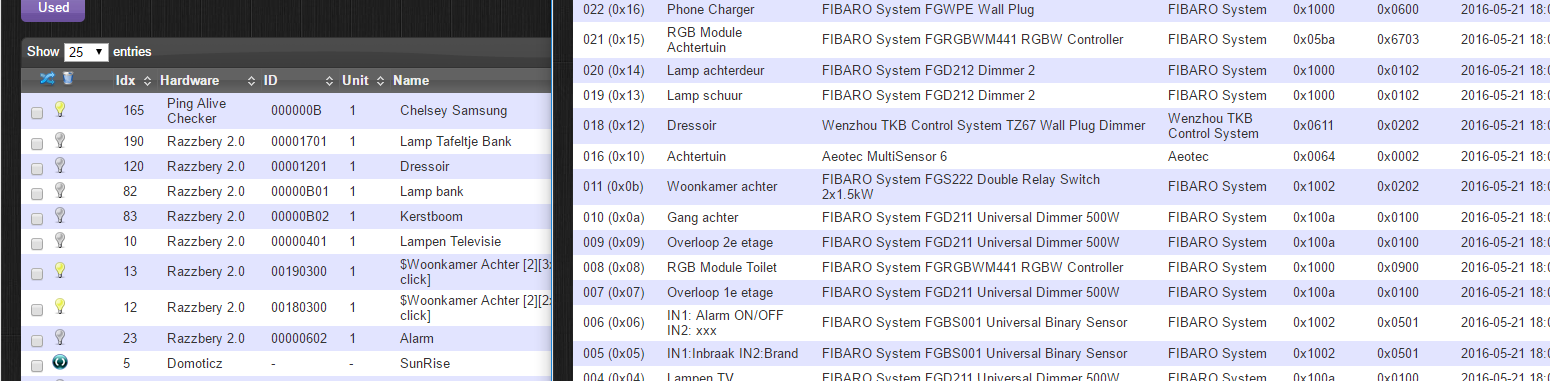Check the box beside Lampen Televisie
Image resolution: width=1550 pixels, height=381 pixels.
(x=37, y=244)
